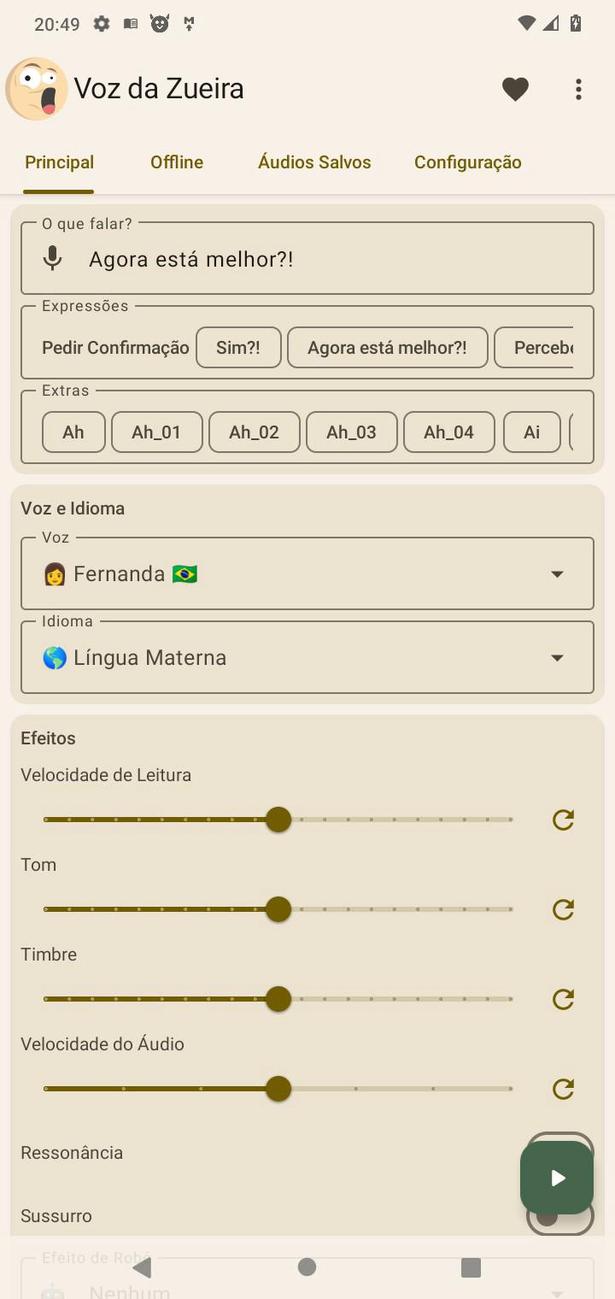
Task: Enable the Sussurro effect switch
Action: 559,1216
